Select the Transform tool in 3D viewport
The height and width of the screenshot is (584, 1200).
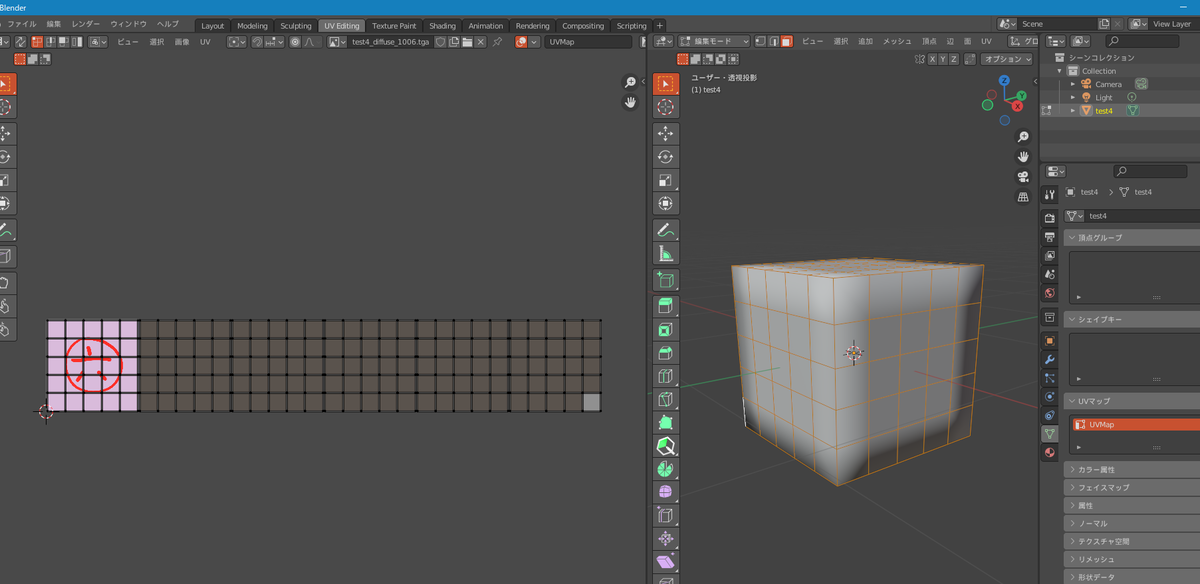pos(666,204)
